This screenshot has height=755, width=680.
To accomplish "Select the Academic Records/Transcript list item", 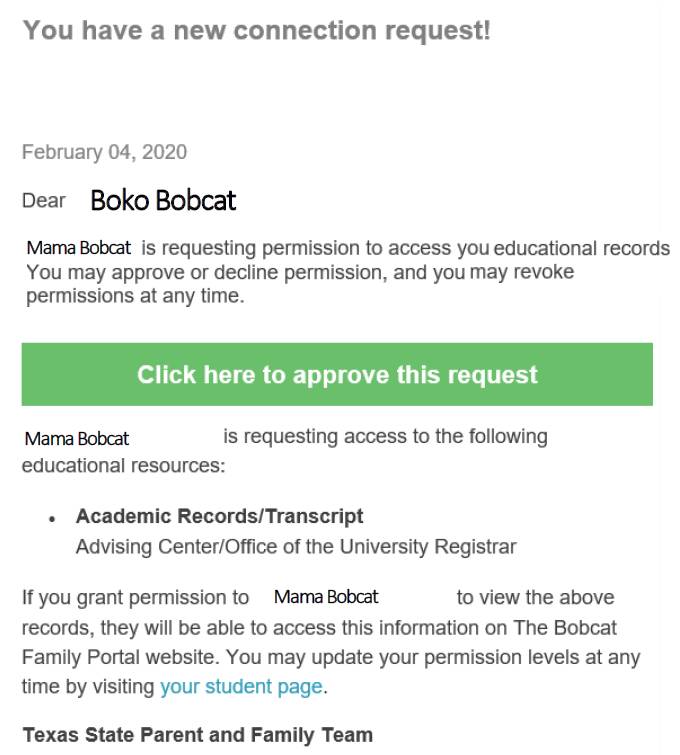I will (219, 517).
